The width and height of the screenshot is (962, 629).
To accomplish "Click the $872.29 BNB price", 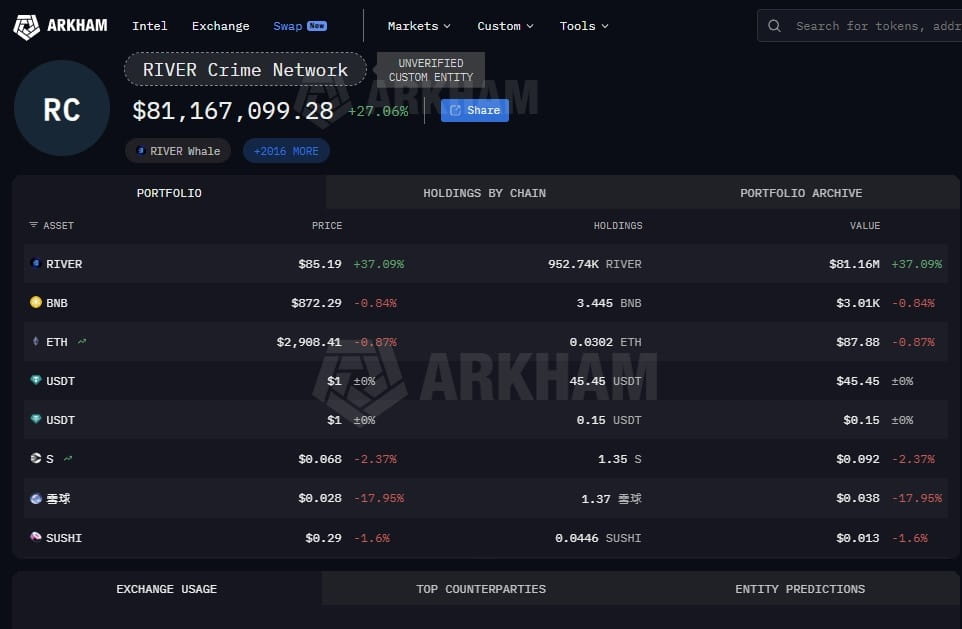I will pyautogui.click(x=316, y=303).
